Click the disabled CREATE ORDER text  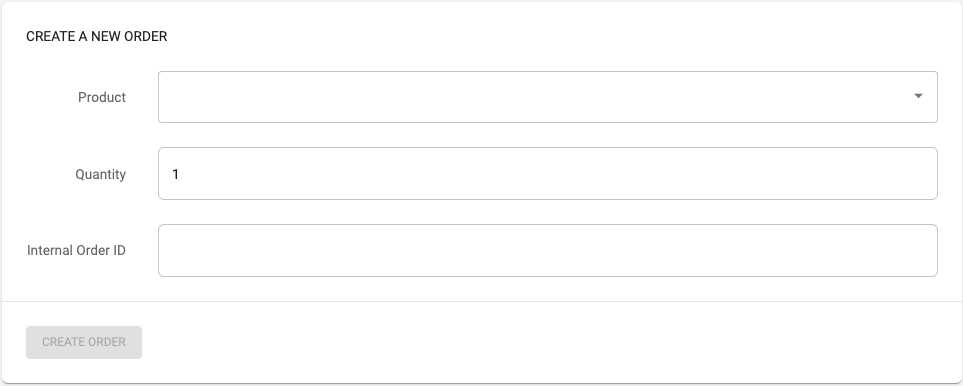tap(84, 342)
